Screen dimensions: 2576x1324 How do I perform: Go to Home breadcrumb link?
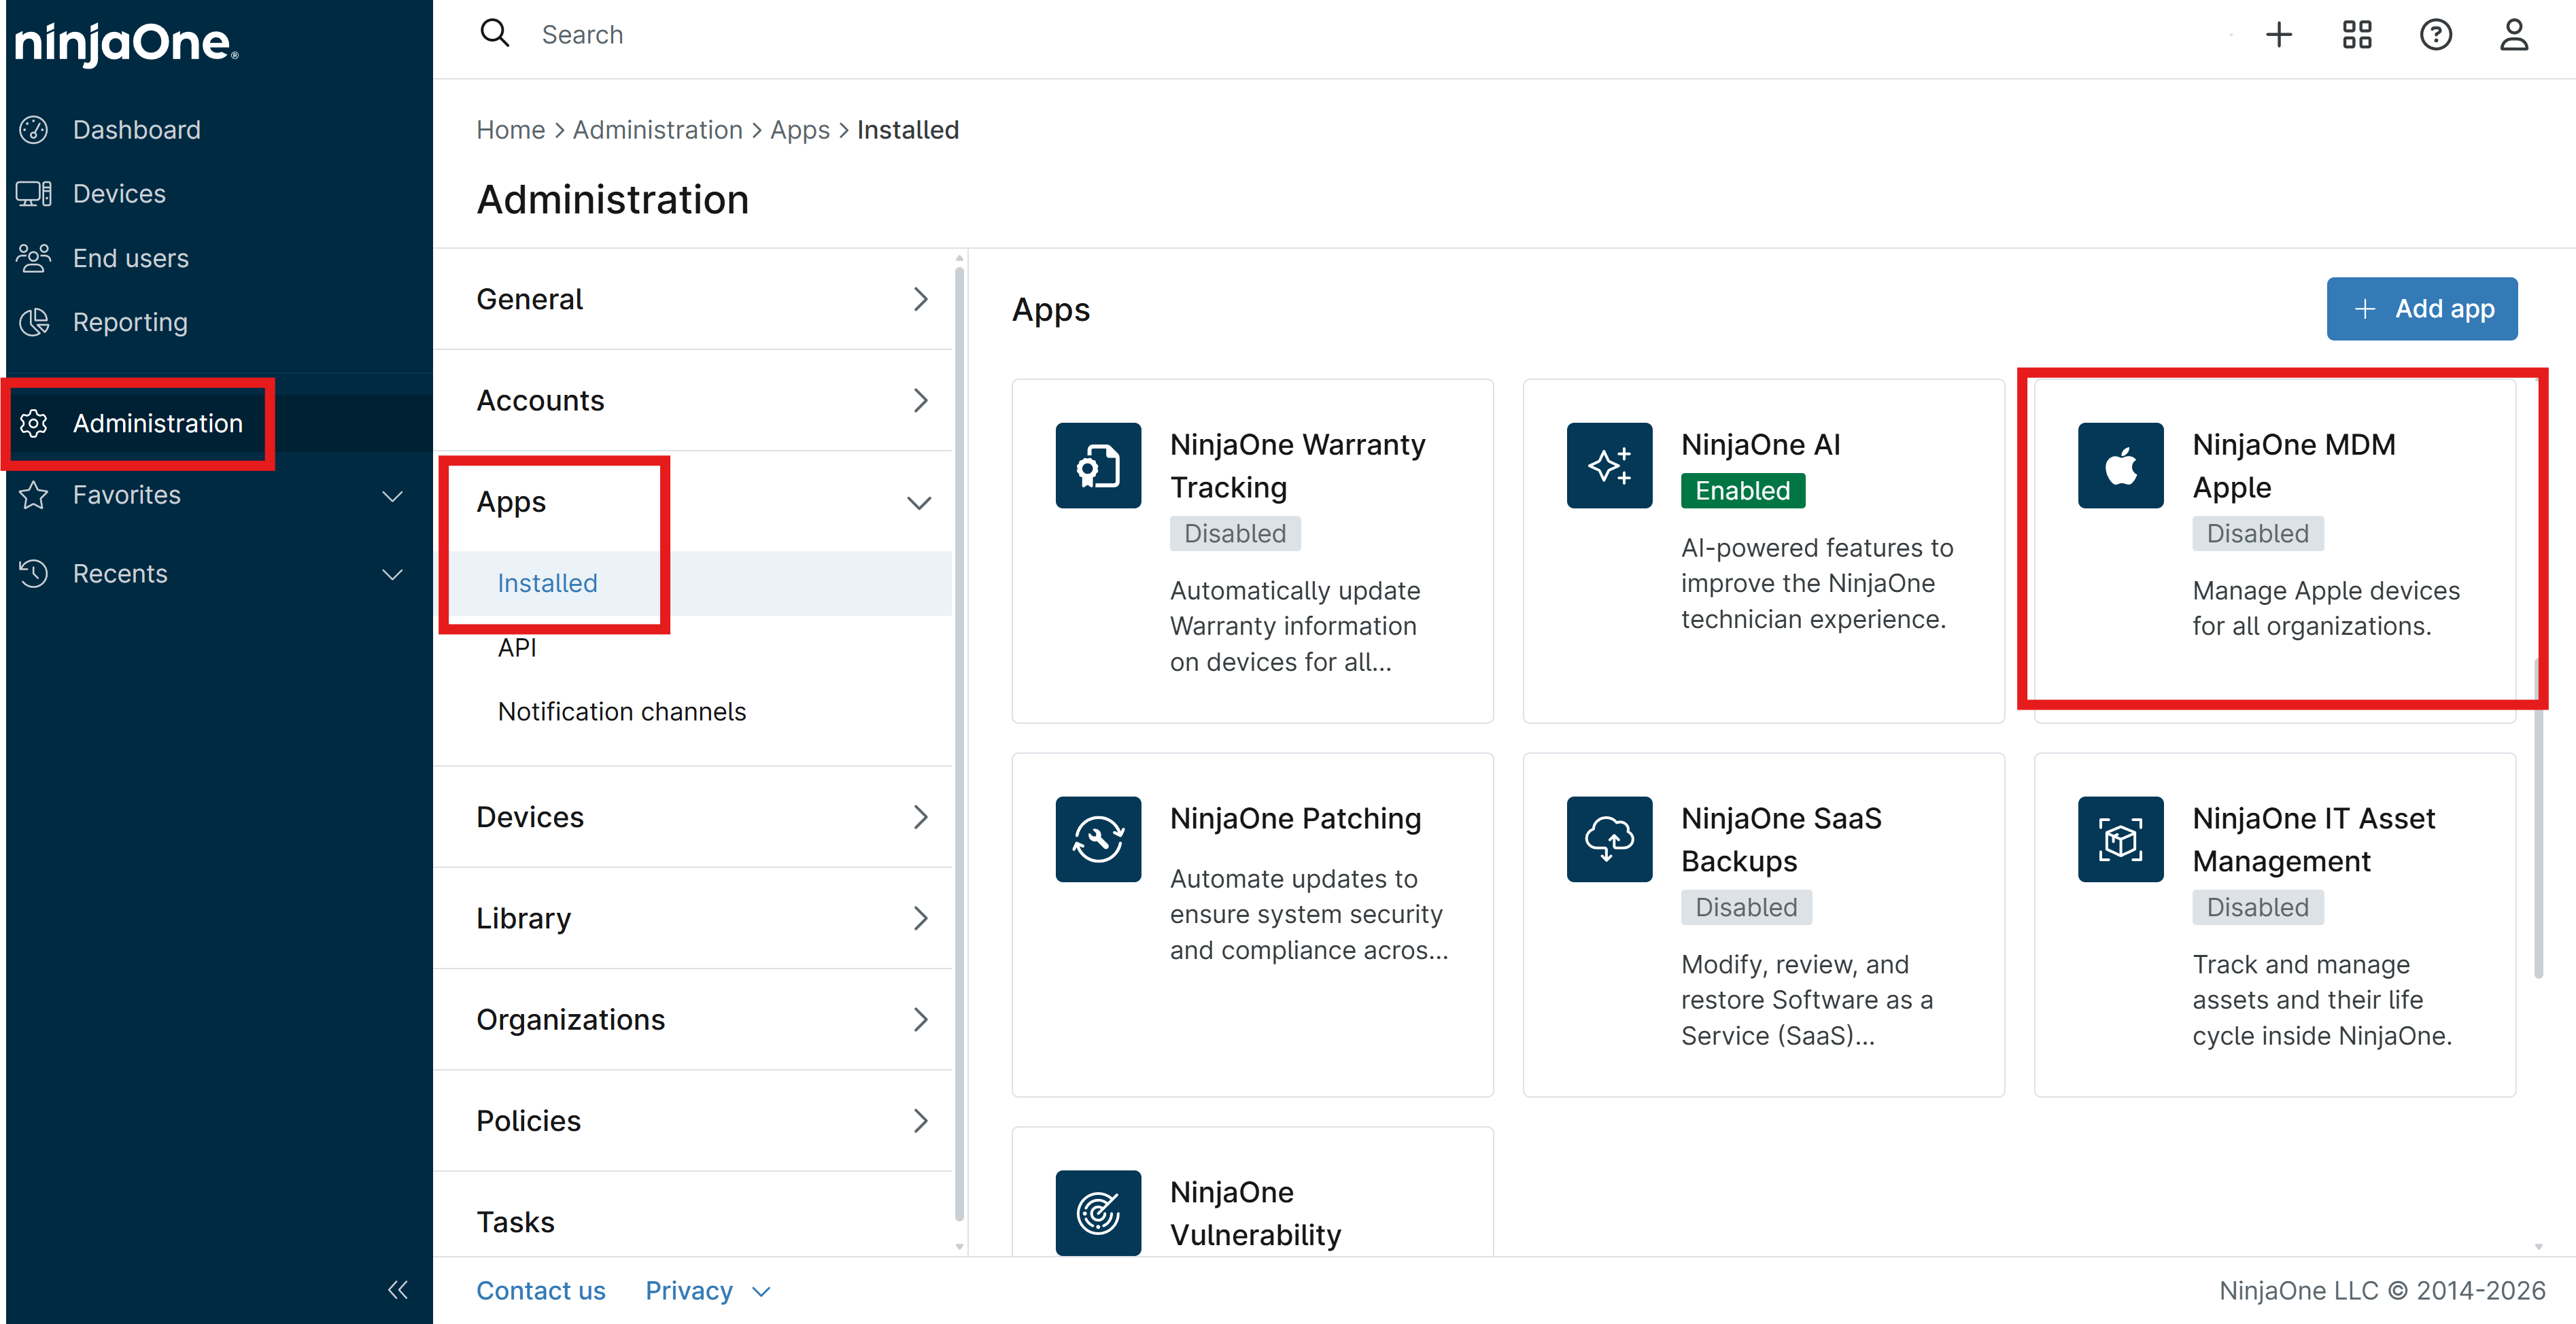[x=511, y=130]
